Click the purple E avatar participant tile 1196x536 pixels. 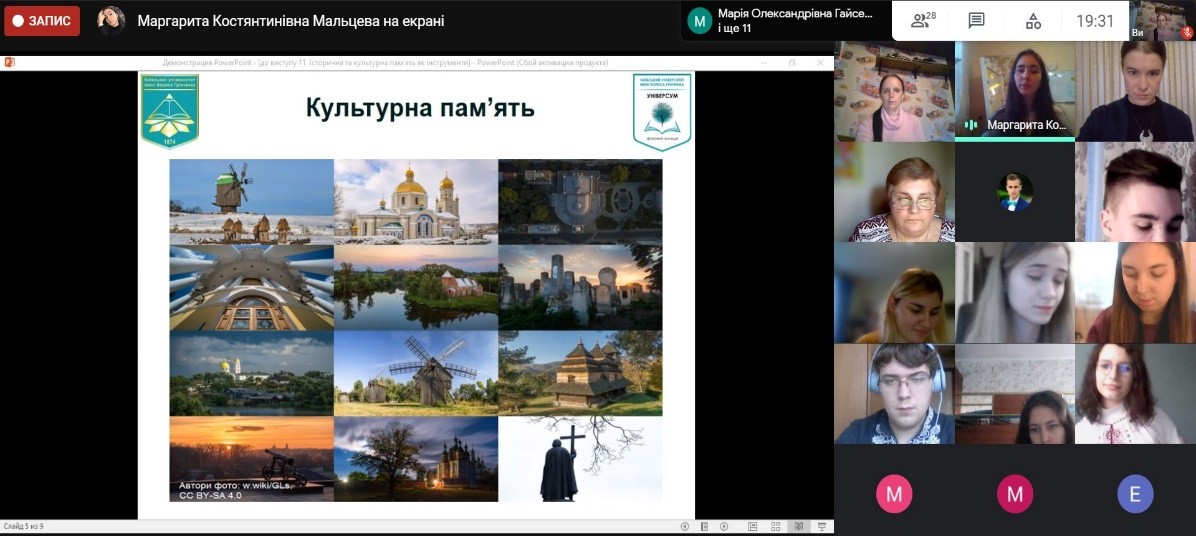tap(1135, 493)
